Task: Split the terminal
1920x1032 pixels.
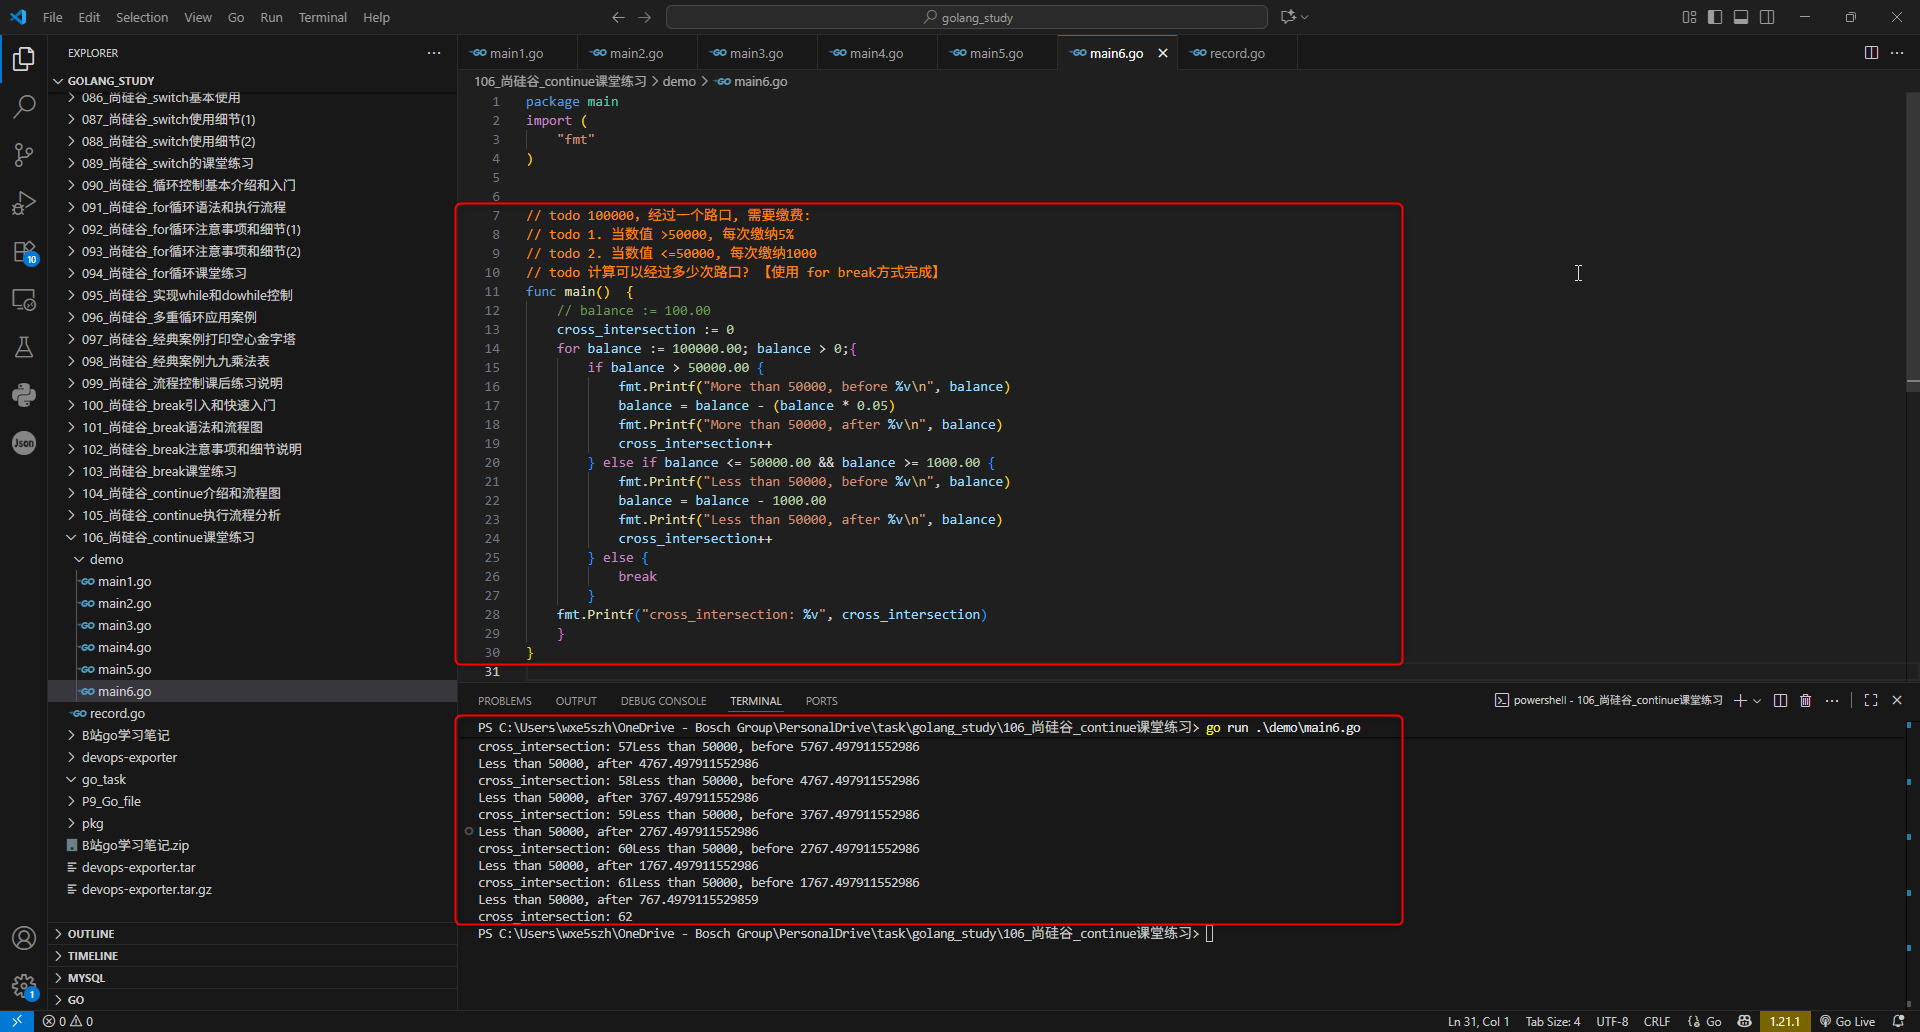Action: point(1780,701)
